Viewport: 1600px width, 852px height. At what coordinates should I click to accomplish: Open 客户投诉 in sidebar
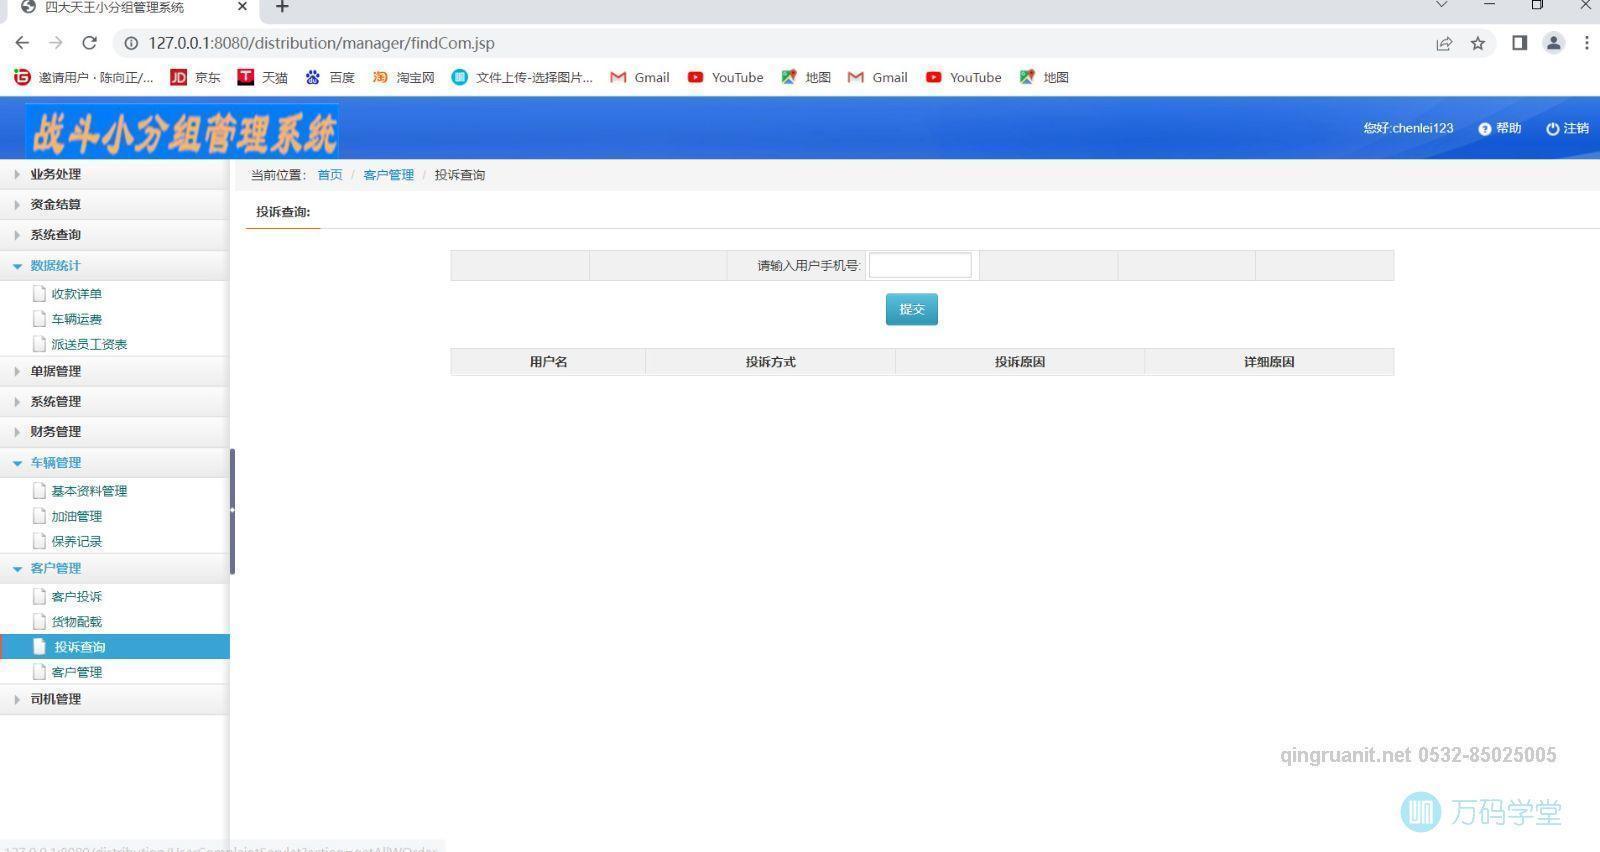76,597
